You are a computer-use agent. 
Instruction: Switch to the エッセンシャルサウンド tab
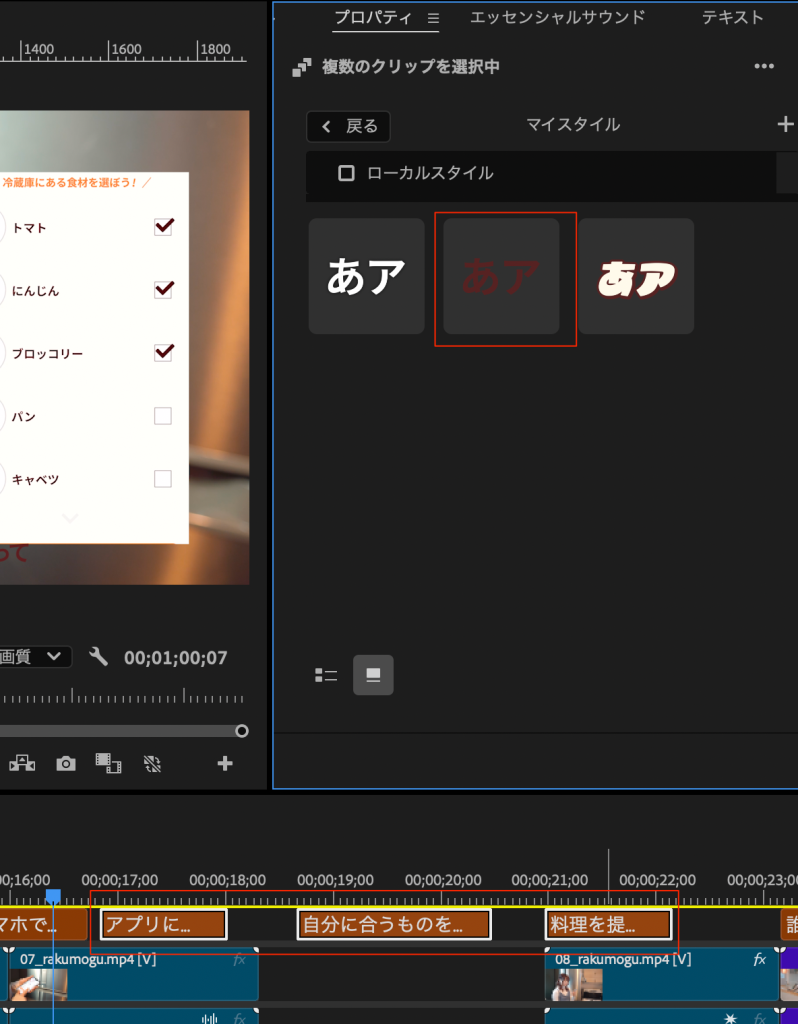[x=557, y=17]
